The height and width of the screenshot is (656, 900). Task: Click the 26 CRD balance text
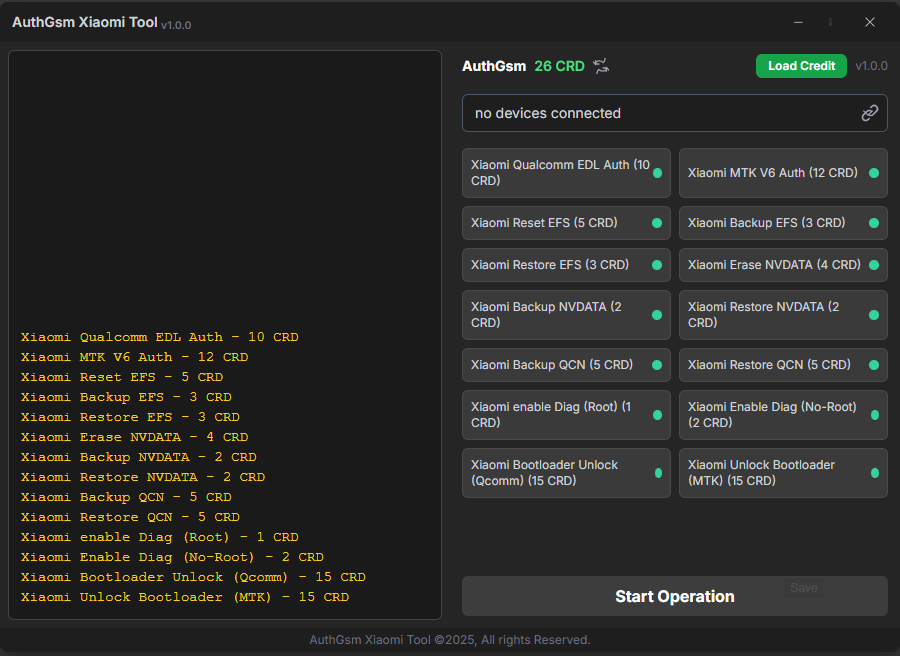[x=559, y=66]
